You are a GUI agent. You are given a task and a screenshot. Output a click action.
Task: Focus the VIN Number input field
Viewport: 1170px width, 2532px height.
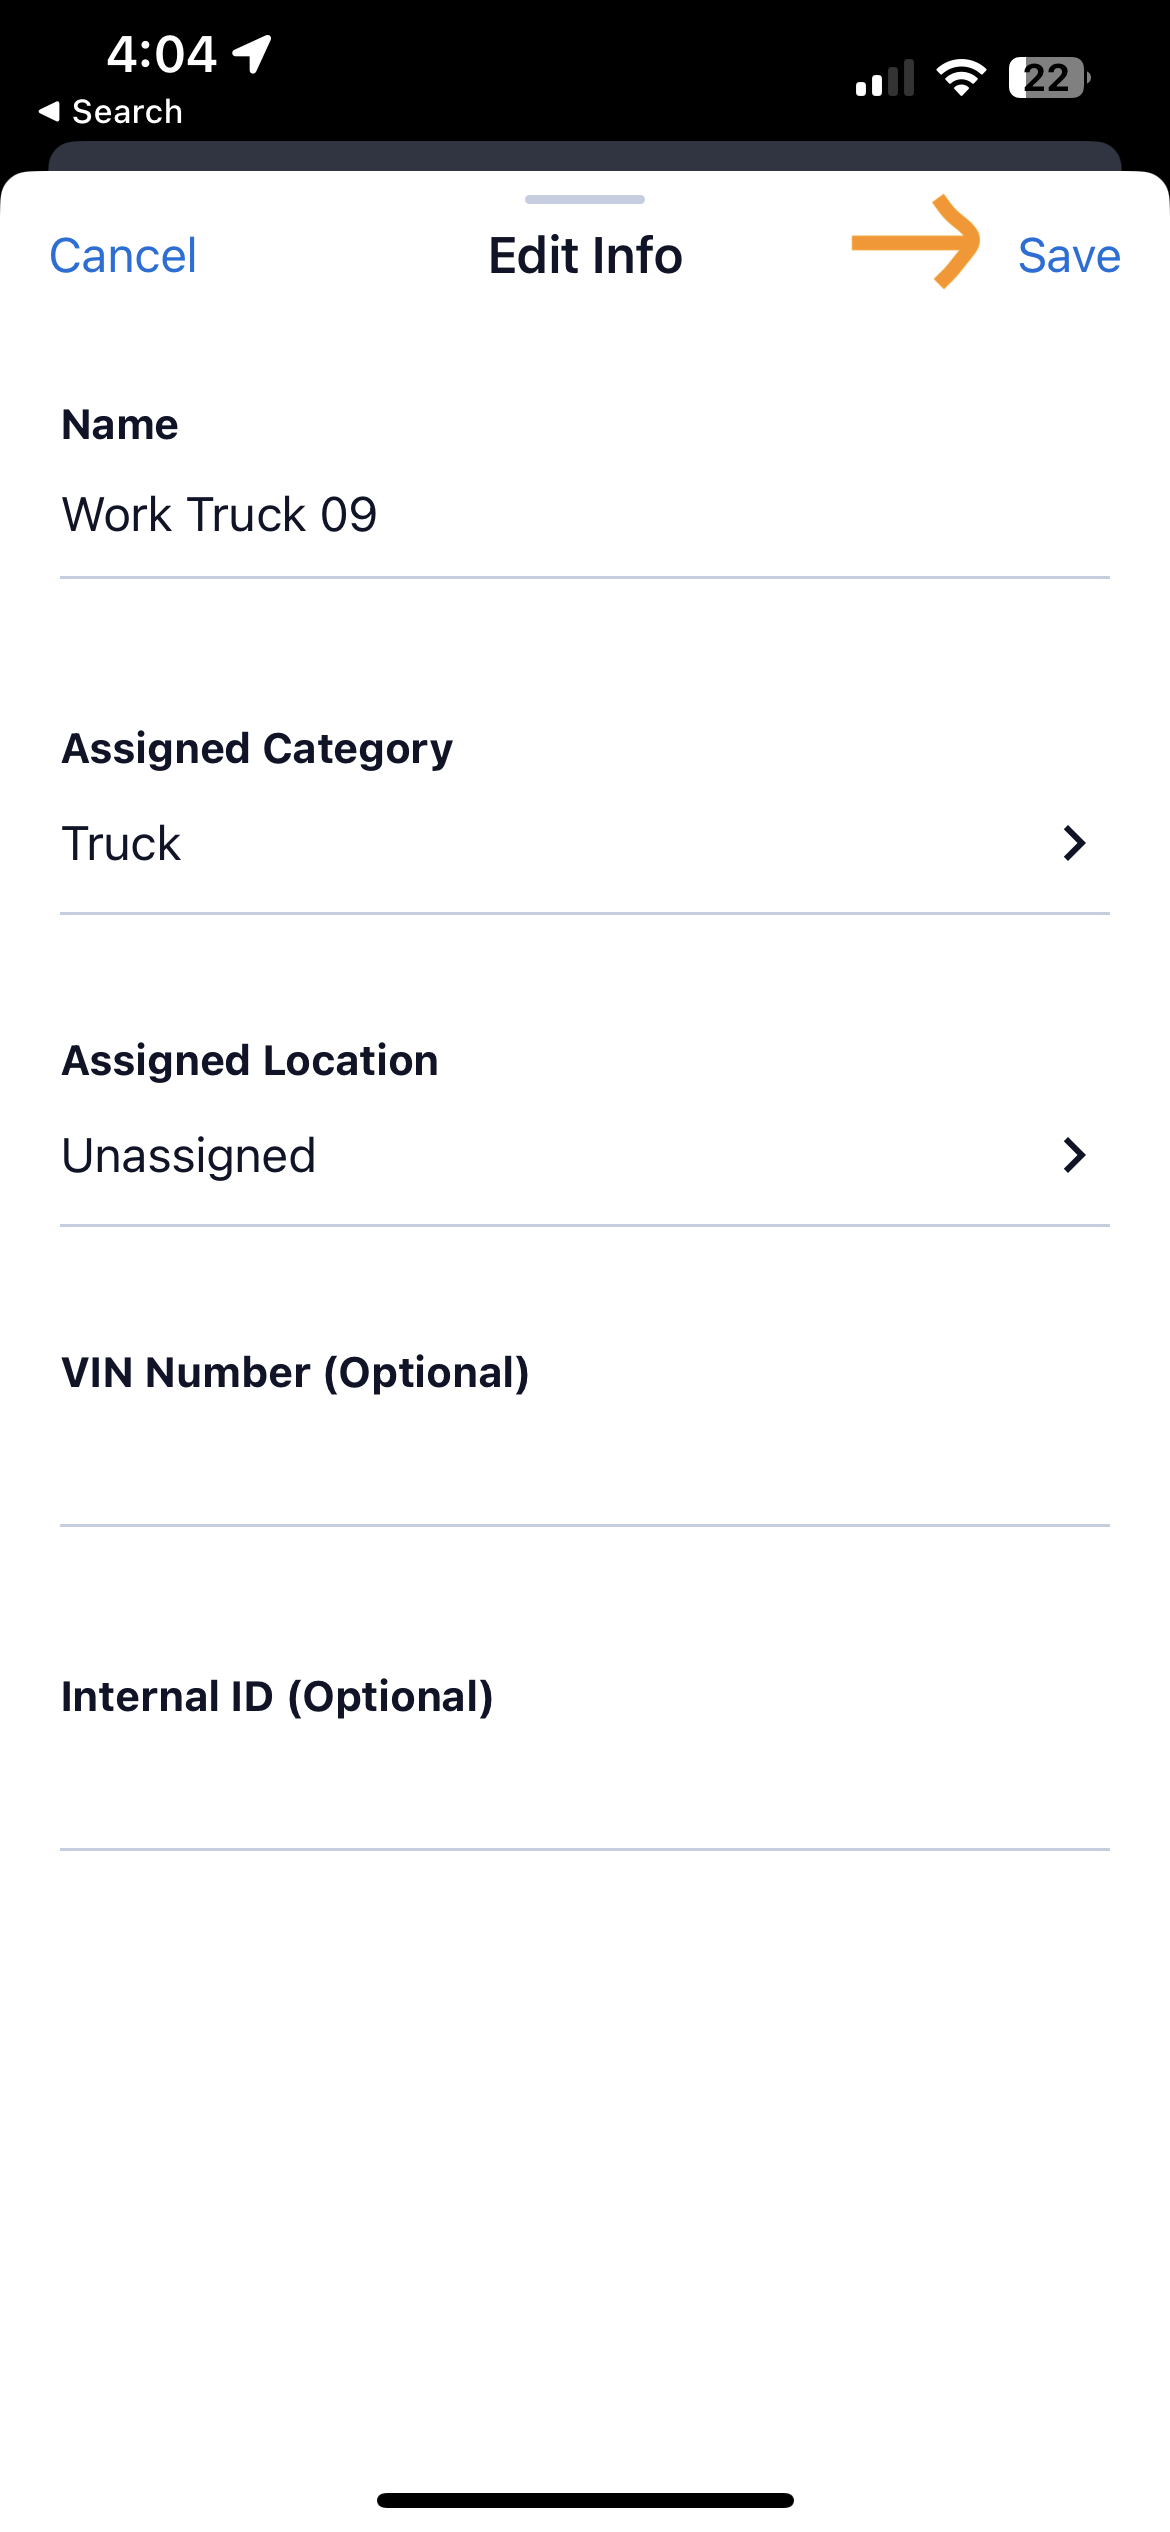584,1465
